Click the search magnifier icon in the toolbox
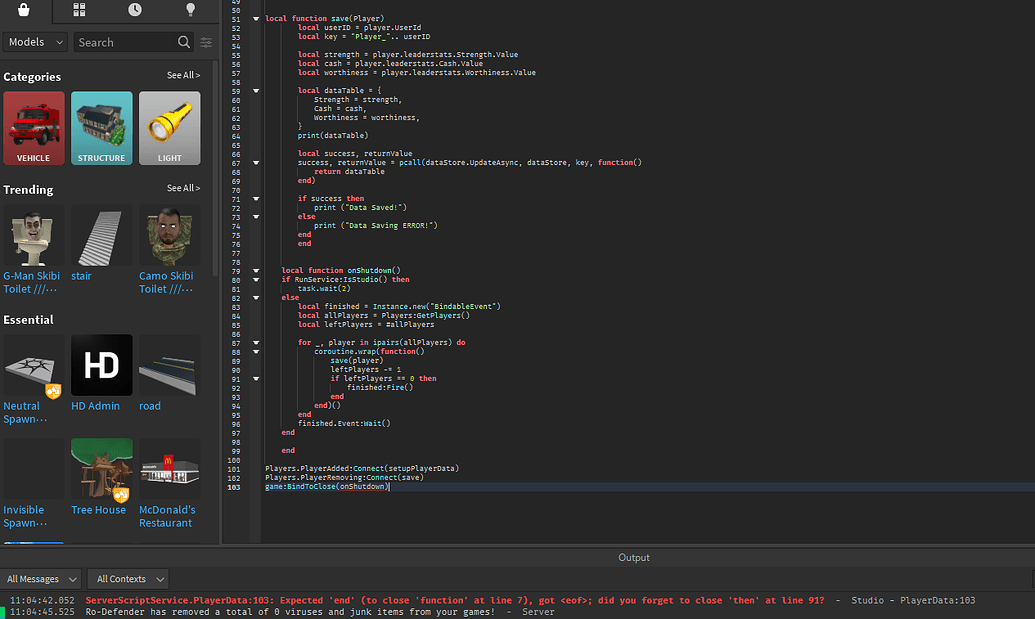Viewport: 1035px width, 619px height. tap(184, 43)
